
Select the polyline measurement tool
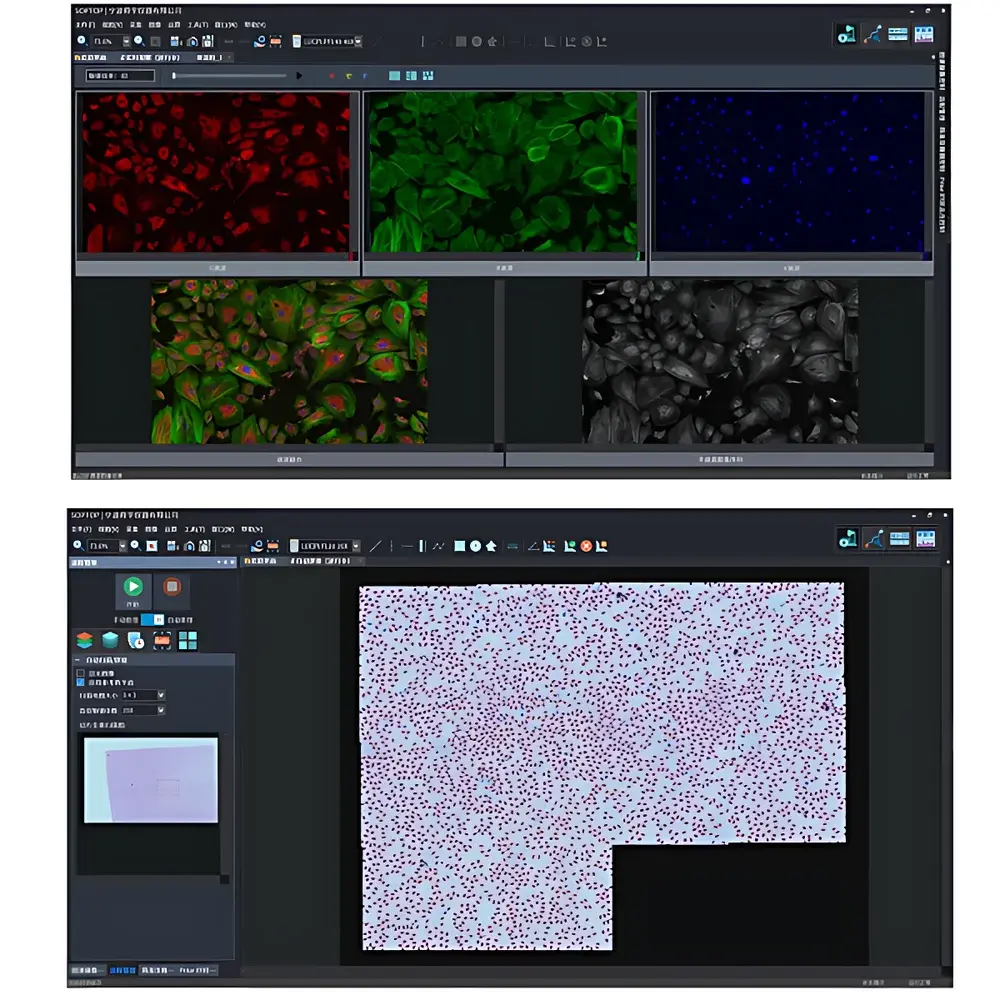[437, 545]
